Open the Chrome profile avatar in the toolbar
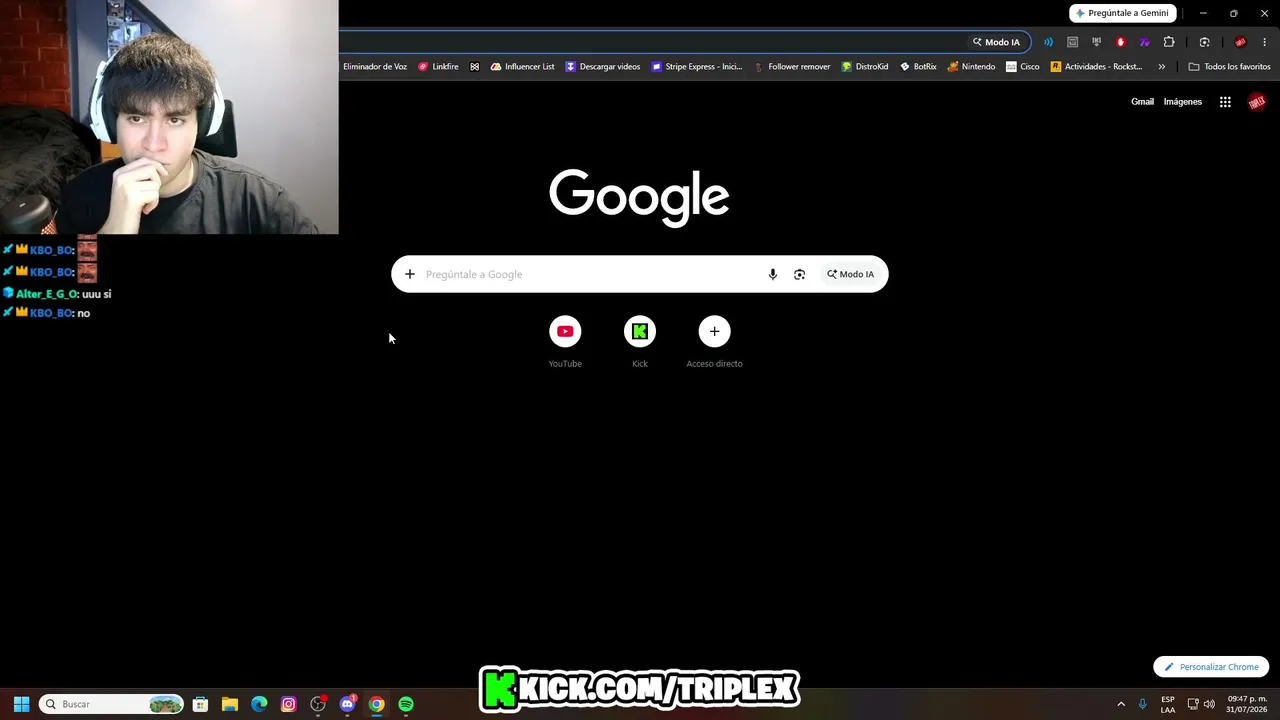Image resolution: width=1280 pixels, height=720 pixels. [1240, 42]
